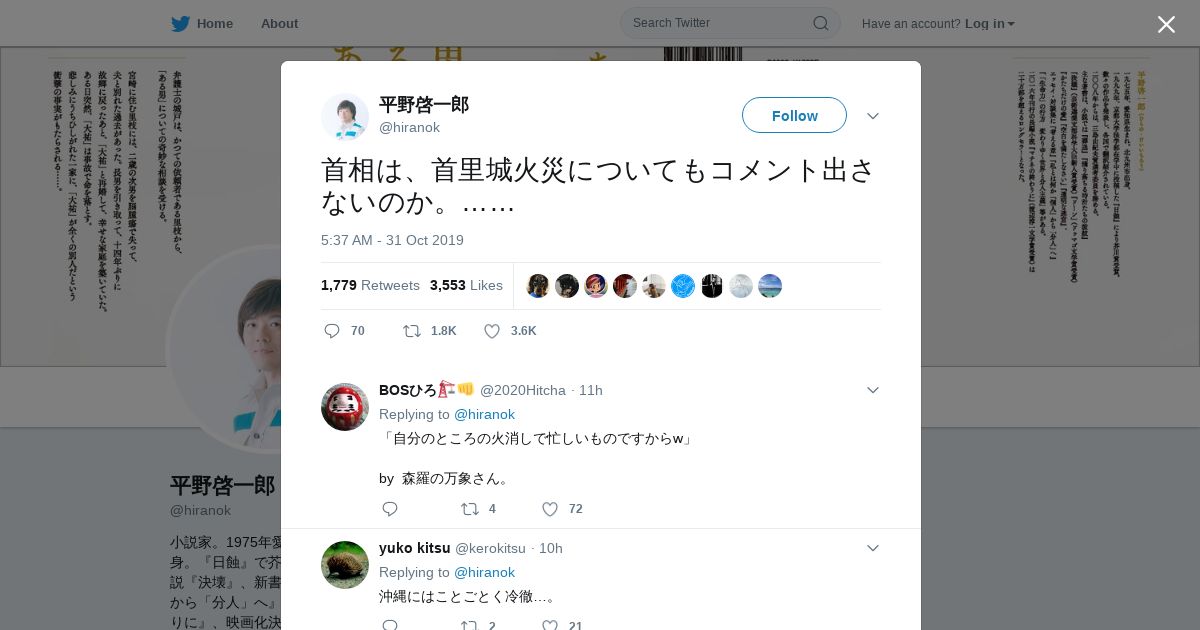Image resolution: width=1200 pixels, height=630 pixels.
Task: Reply to the main tweet via speech bubble icon
Action: tap(332, 331)
